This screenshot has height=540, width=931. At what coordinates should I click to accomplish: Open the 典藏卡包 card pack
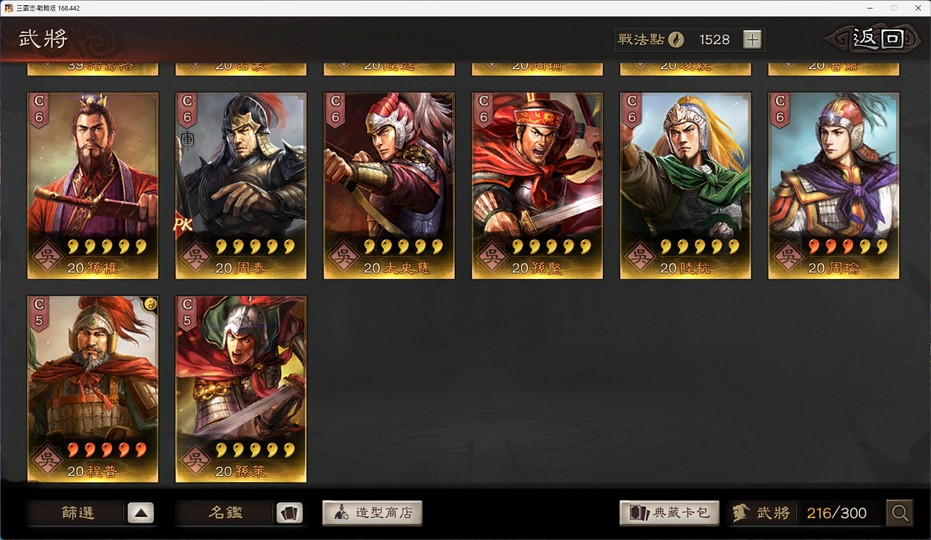point(669,513)
